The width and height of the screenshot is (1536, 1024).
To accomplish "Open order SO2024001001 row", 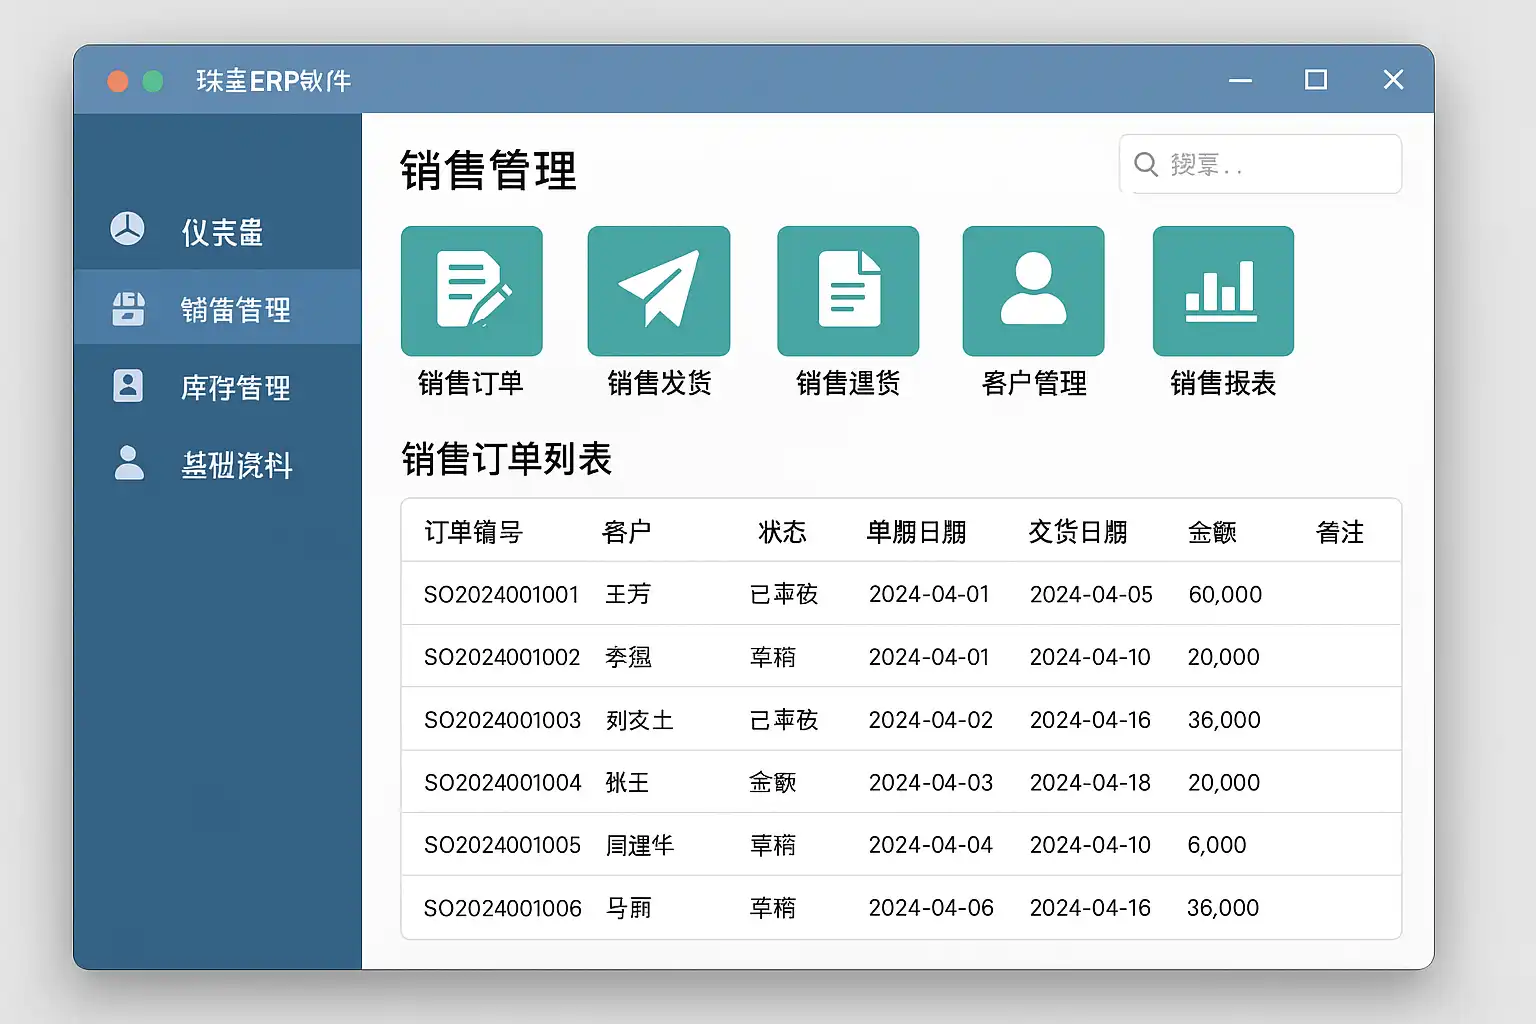I will 501,594.
